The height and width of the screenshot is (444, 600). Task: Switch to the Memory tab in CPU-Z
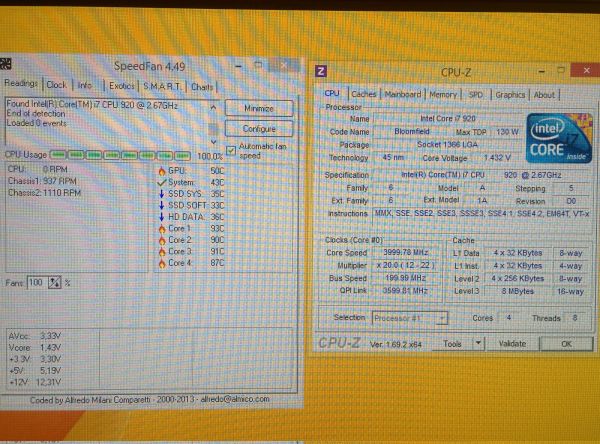(x=443, y=95)
